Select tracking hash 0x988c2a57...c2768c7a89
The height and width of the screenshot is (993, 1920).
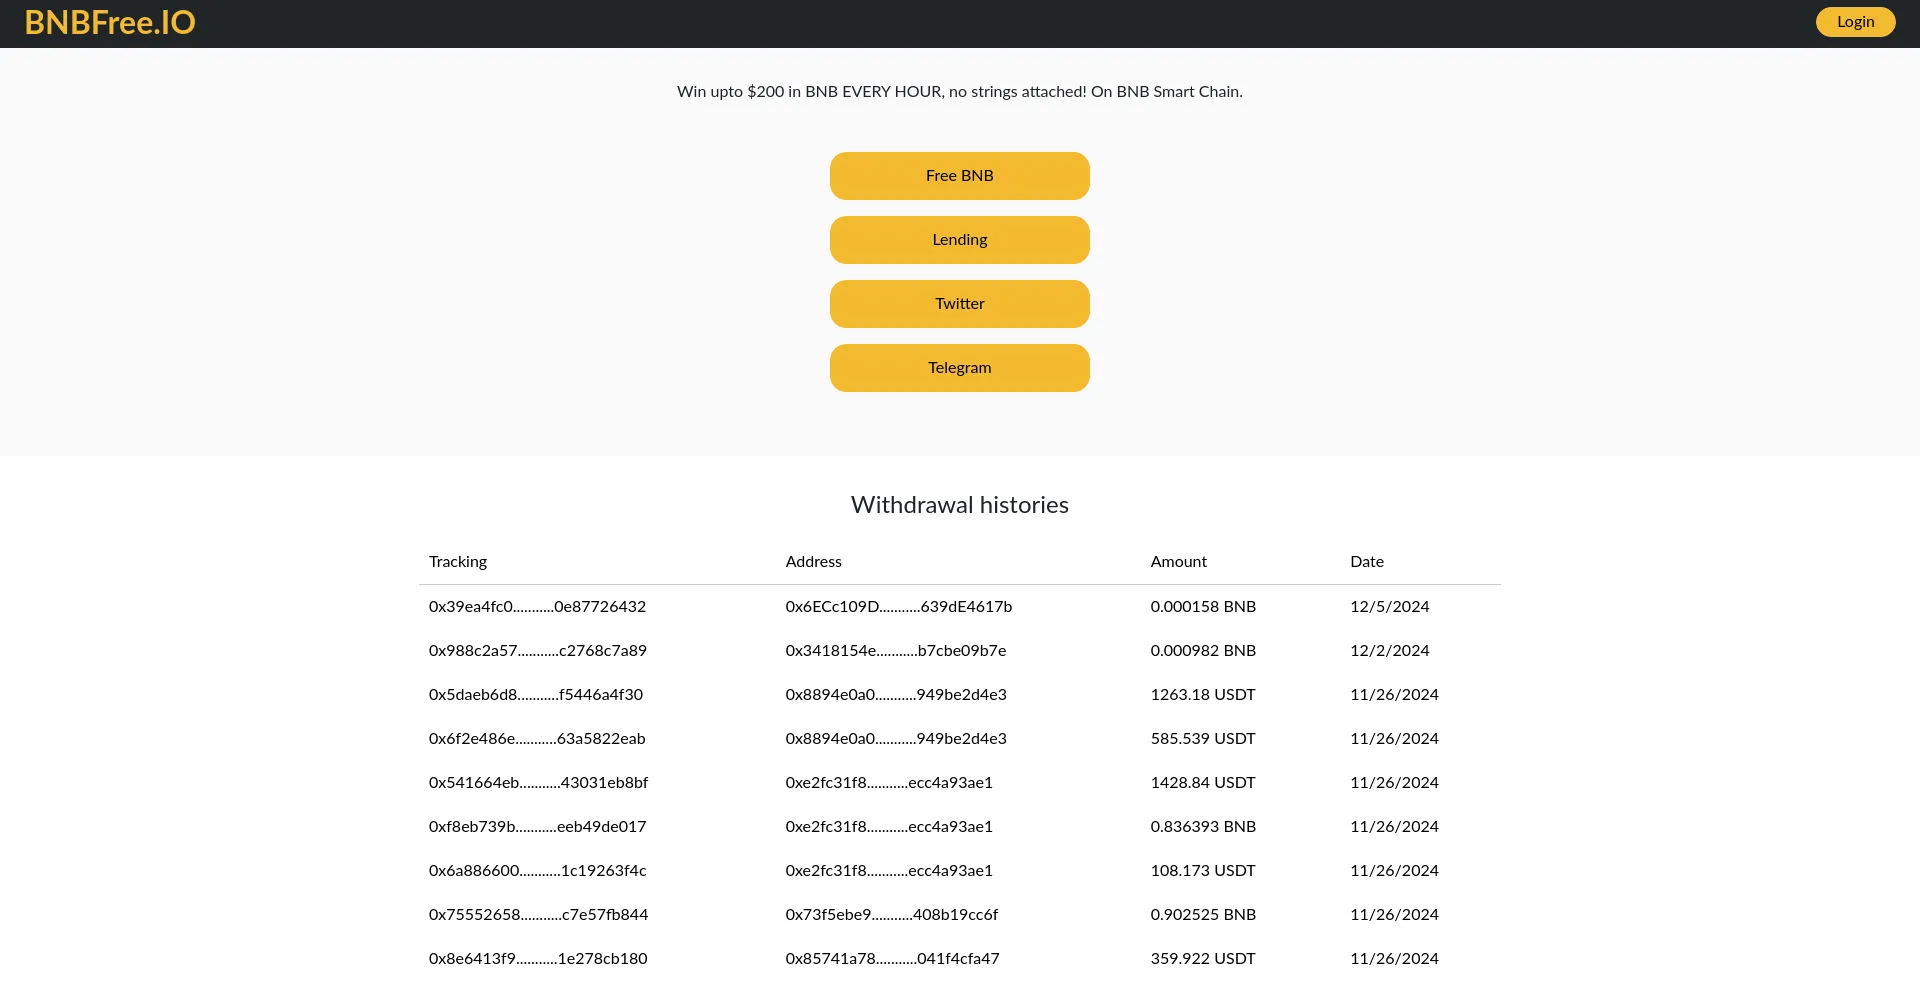point(538,651)
